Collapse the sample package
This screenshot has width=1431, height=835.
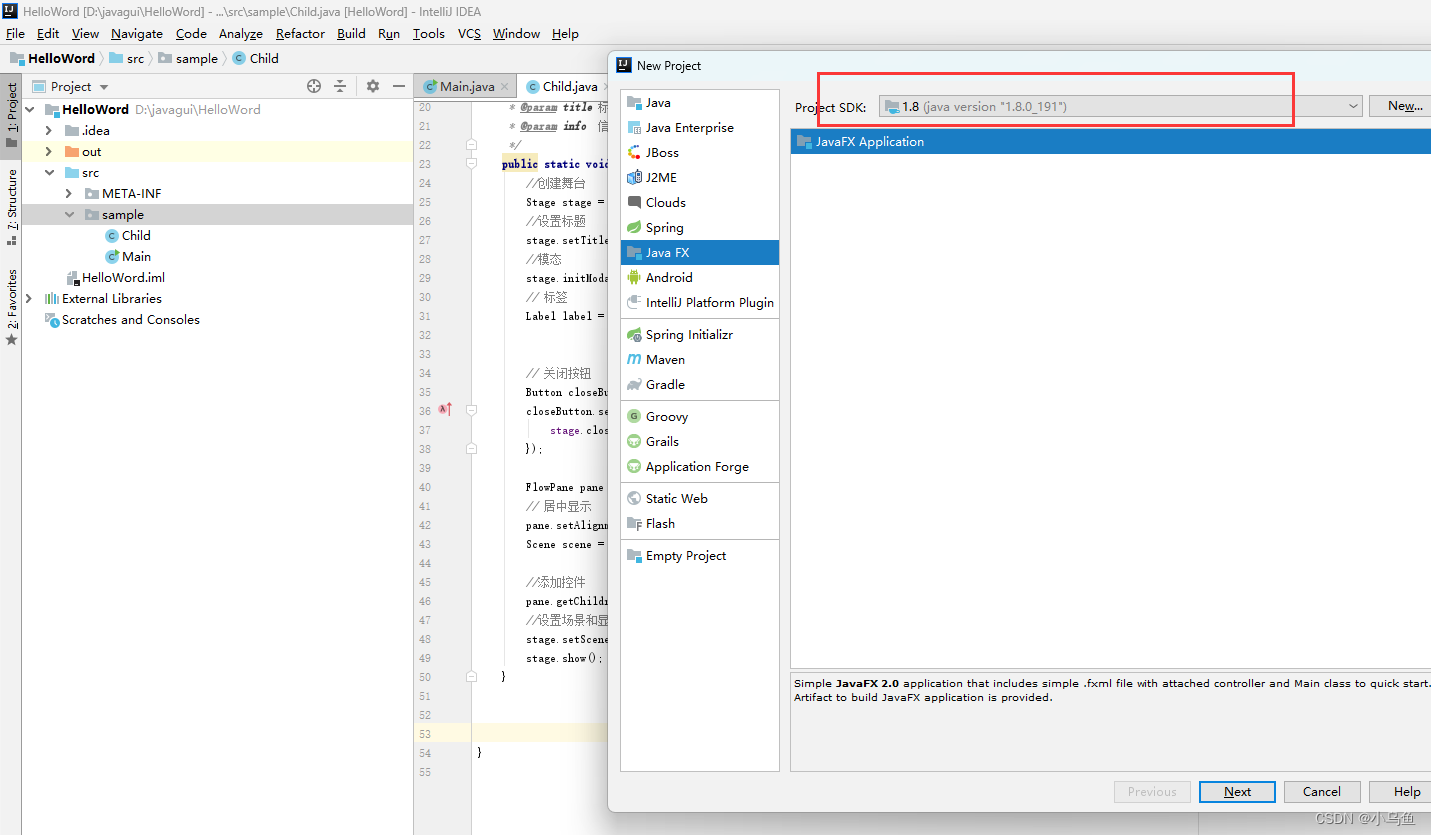pyautogui.click(x=69, y=215)
